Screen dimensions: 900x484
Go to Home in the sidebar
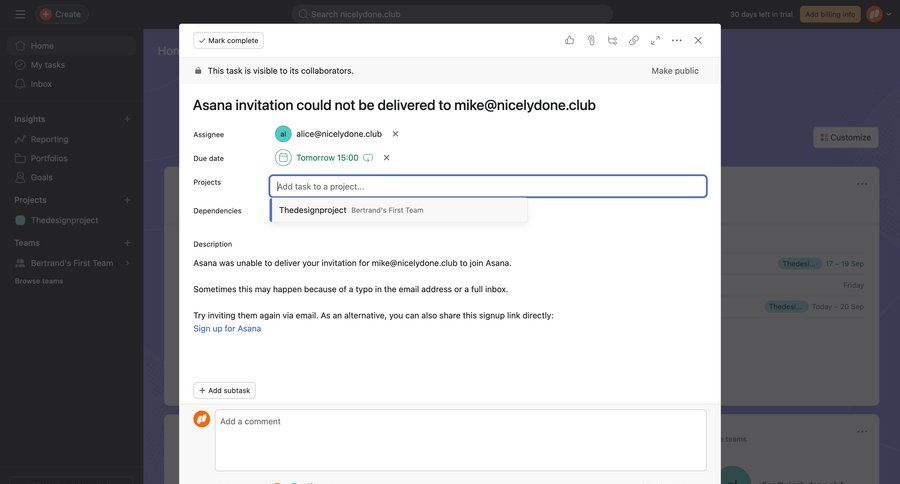[x=71, y=45]
